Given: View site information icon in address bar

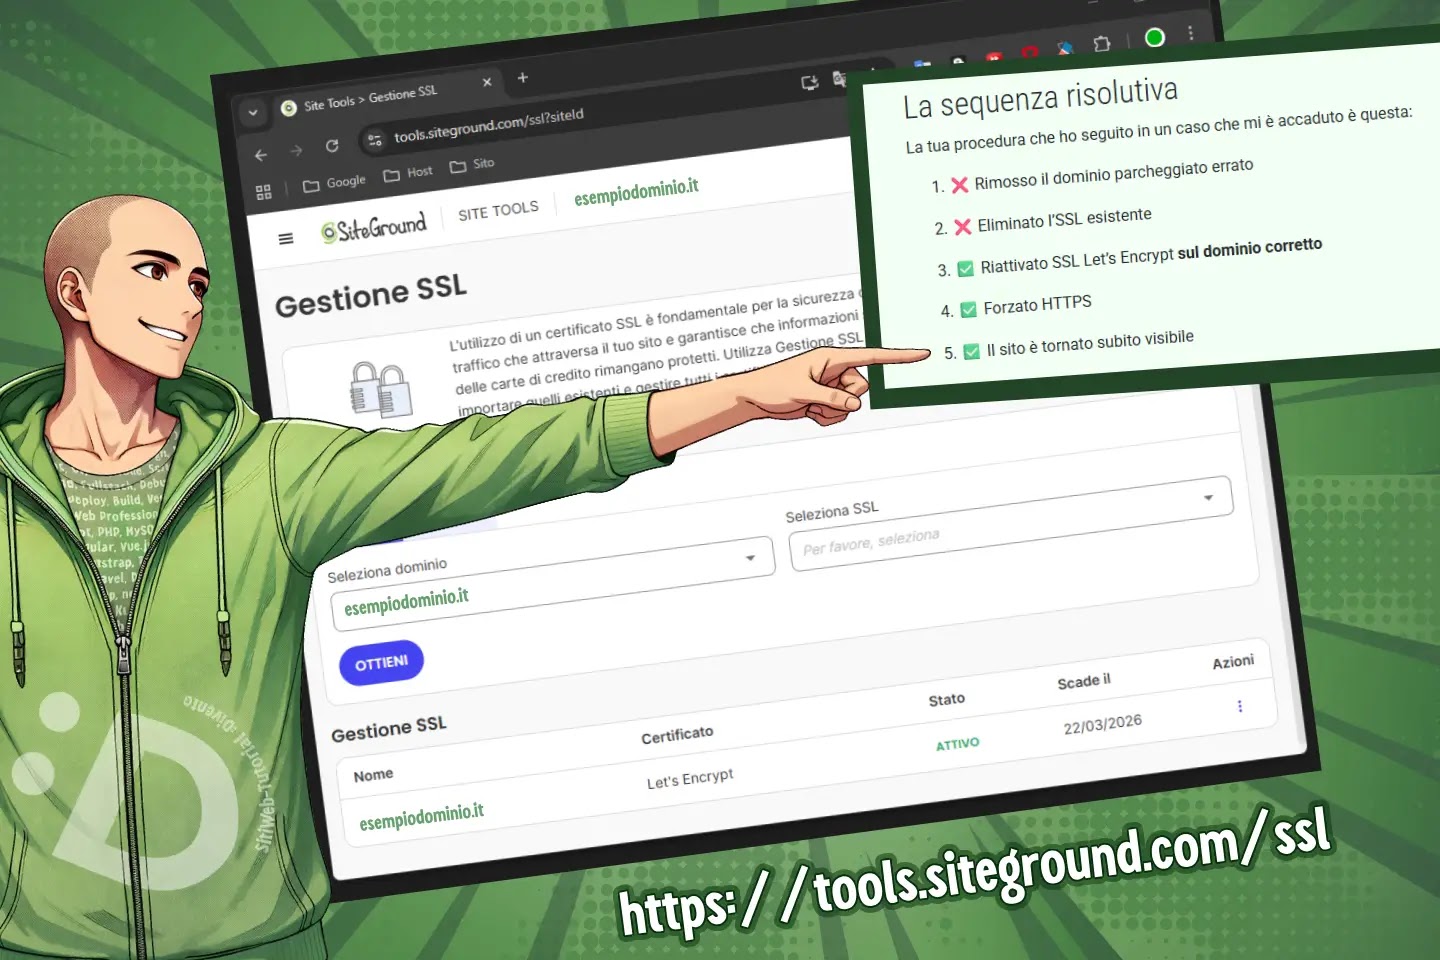Looking at the screenshot, I should pos(375,141).
